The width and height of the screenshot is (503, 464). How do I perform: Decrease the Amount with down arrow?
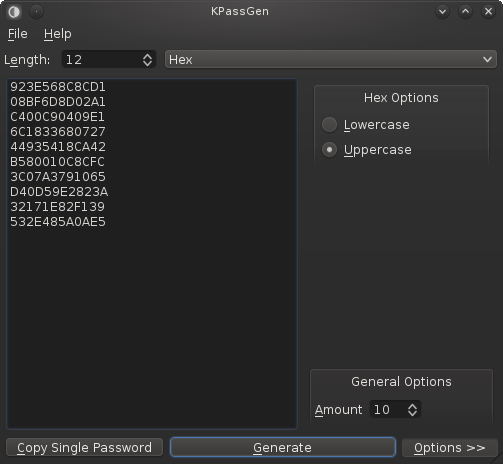[412, 413]
